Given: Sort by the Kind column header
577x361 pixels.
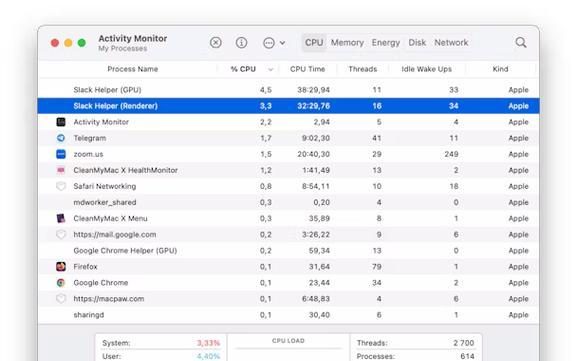Looking at the screenshot, I should click(x=500, y=69).
